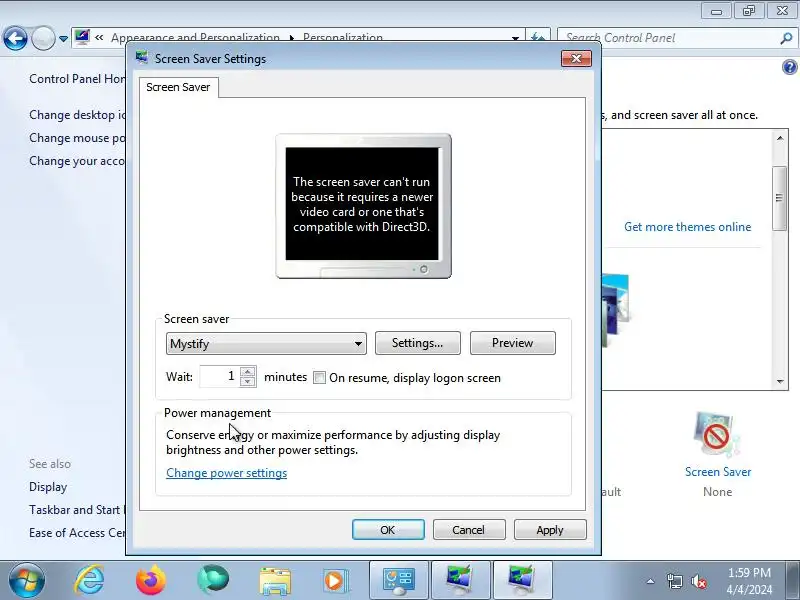800x600 pixels.
Task: Cancel the Screen Saver Settings dialog
Action: pos(468,530)
